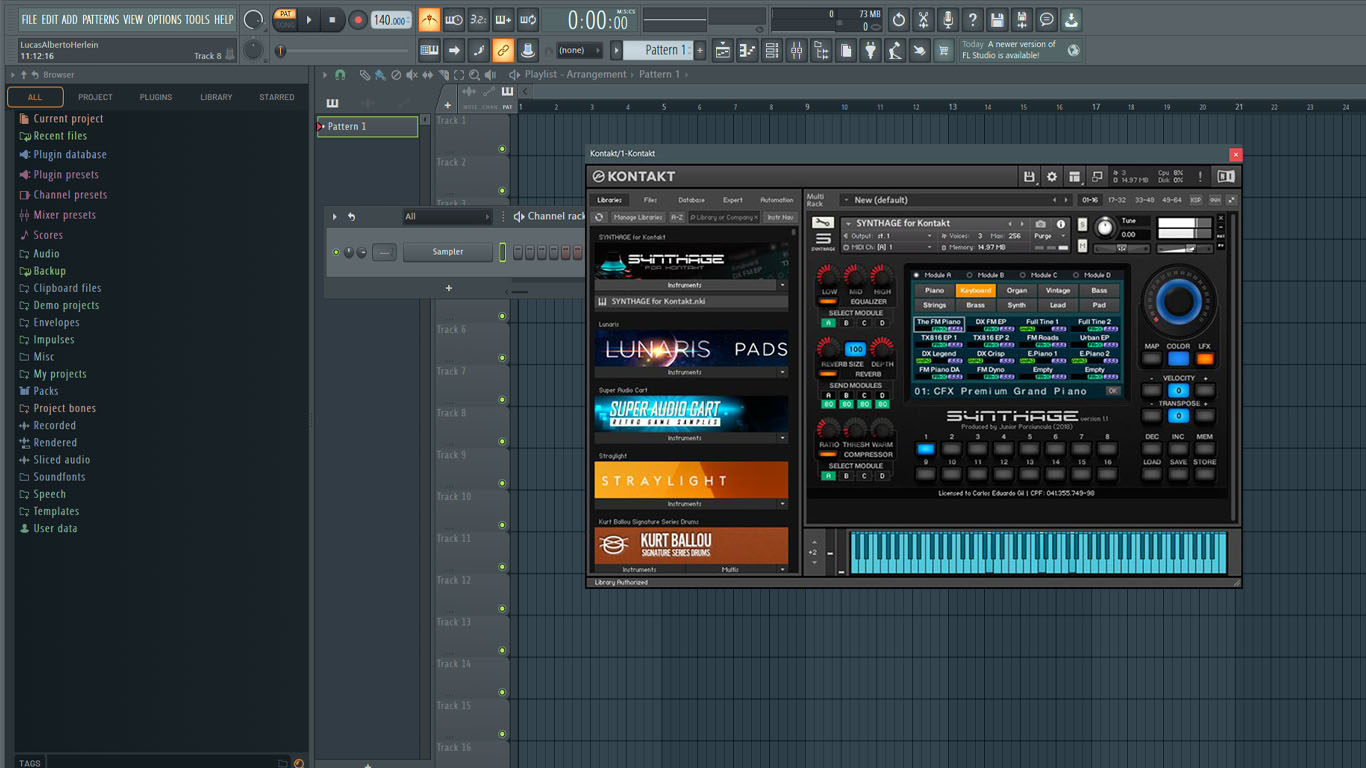Click the blue COLOR button
The width and height of the screenshot is (1366, 768).
pyautogui.click(x=1178, y=359)
